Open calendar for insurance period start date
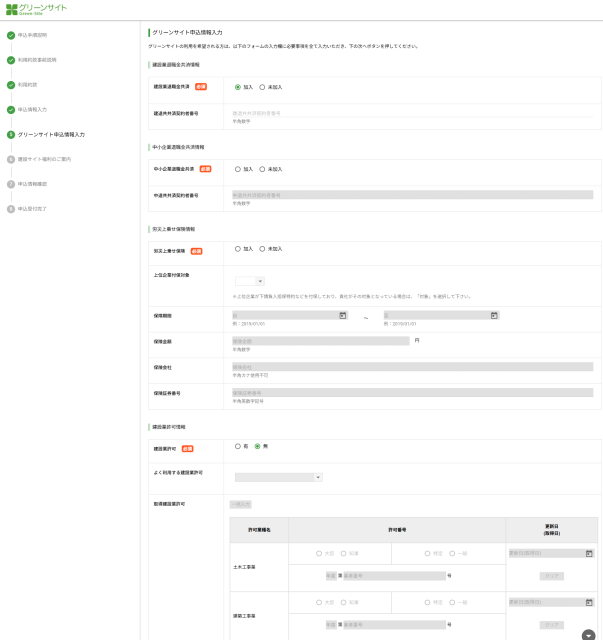603x640 pixels. coord(342,315)
